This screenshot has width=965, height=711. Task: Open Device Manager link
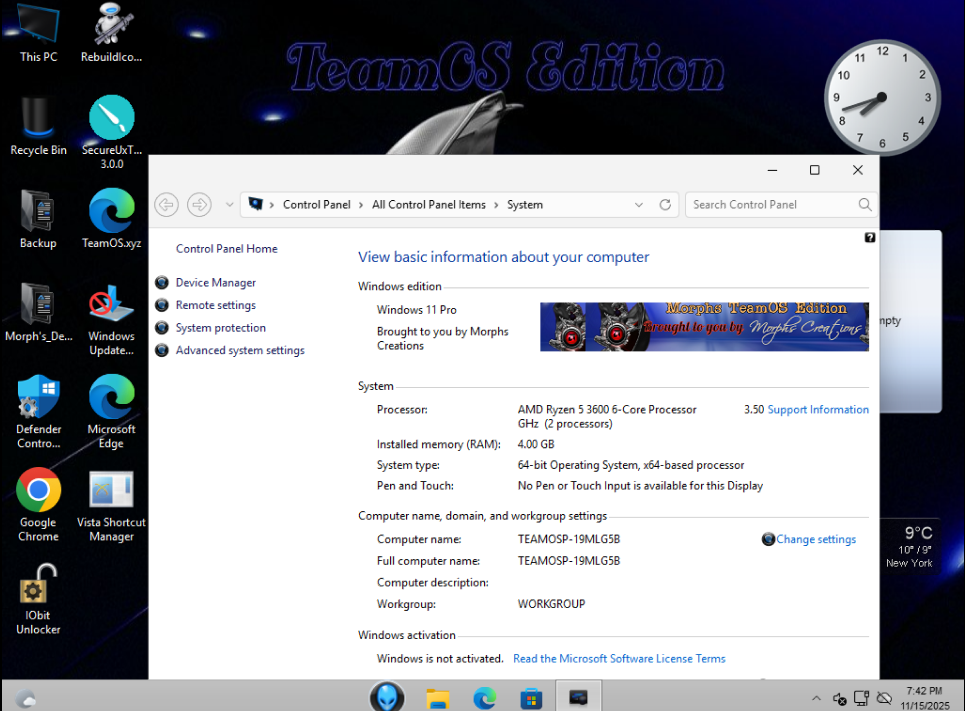pyautogui.click(x=215, y=283)
